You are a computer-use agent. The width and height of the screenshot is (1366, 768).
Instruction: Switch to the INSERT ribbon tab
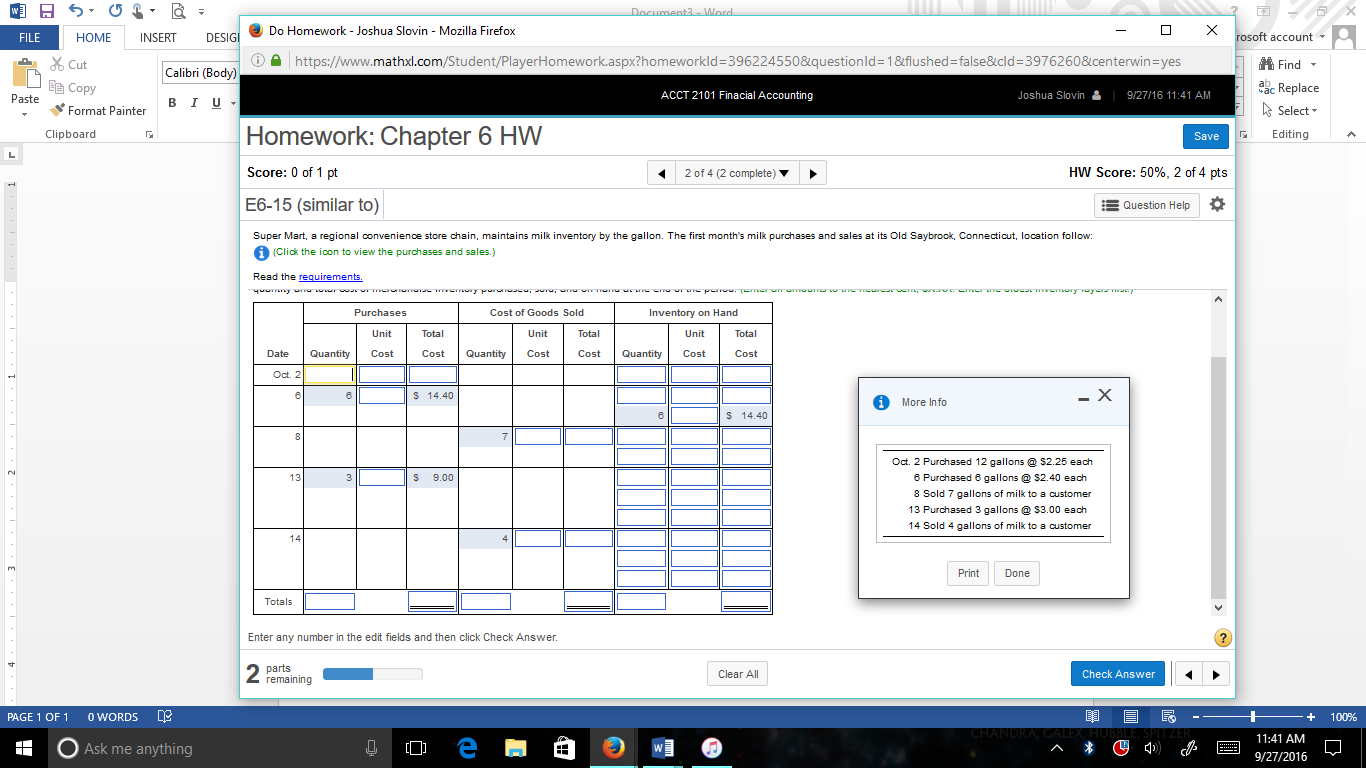[157, 37]
